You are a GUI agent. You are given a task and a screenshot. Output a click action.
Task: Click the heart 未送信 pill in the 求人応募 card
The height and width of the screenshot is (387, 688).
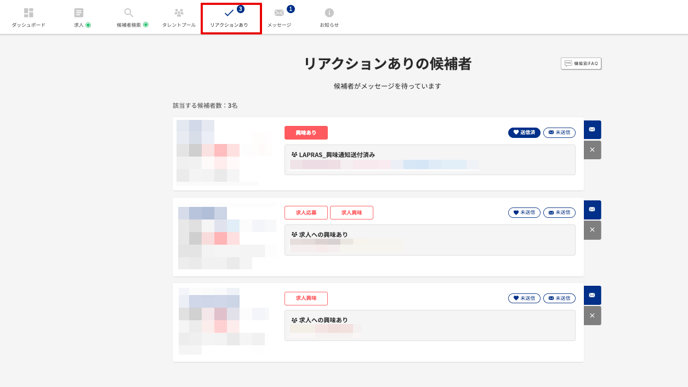point(524,212)
